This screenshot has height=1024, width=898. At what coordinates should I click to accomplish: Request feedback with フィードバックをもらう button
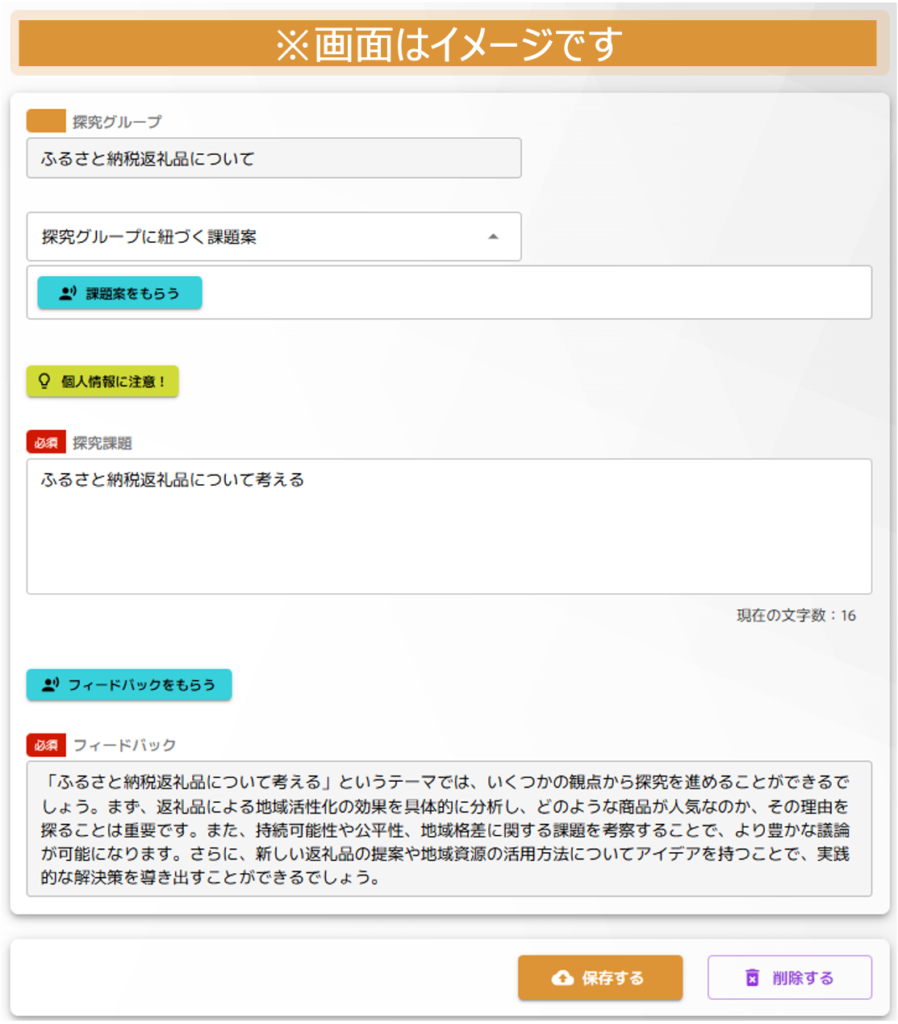[x=129, y=685]
